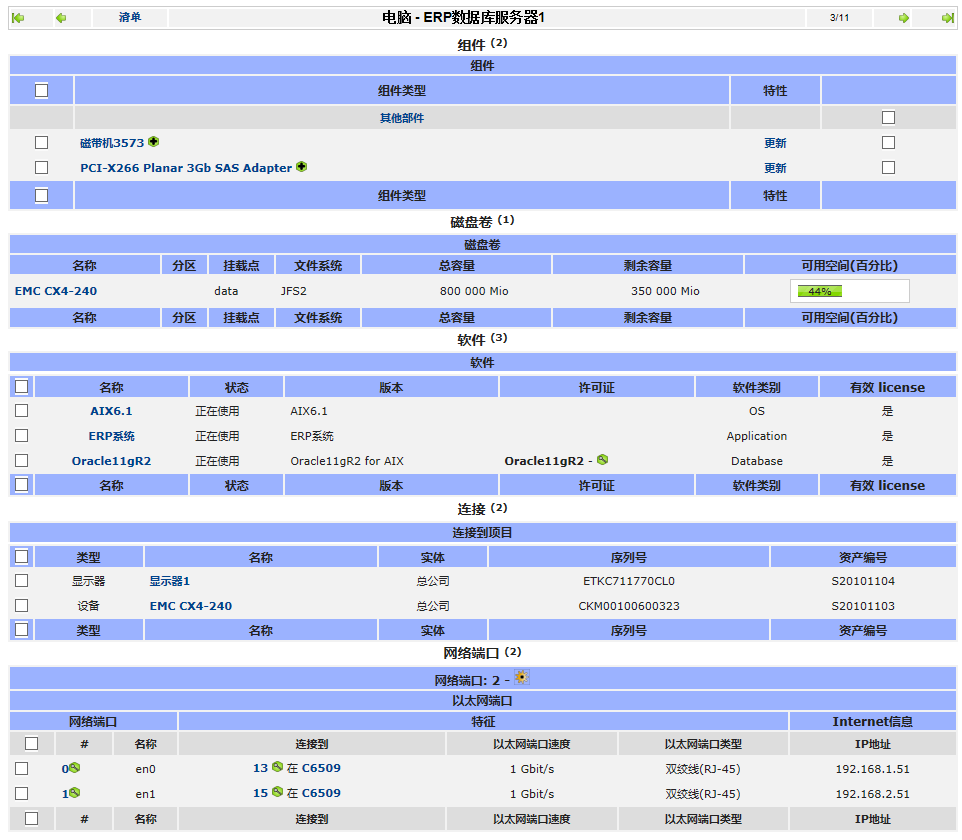Jump to the last record arrow
This screenshot has height=840, width=962.
pos(947,18)
